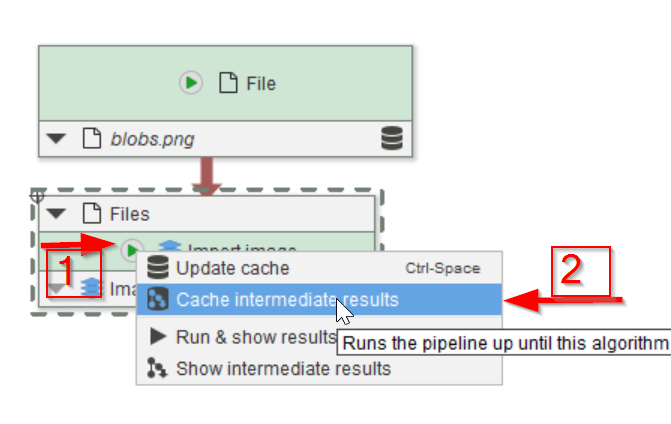Click the Show intermediate results icon
This screenshot has width=671, height=424.
point(157,368)
